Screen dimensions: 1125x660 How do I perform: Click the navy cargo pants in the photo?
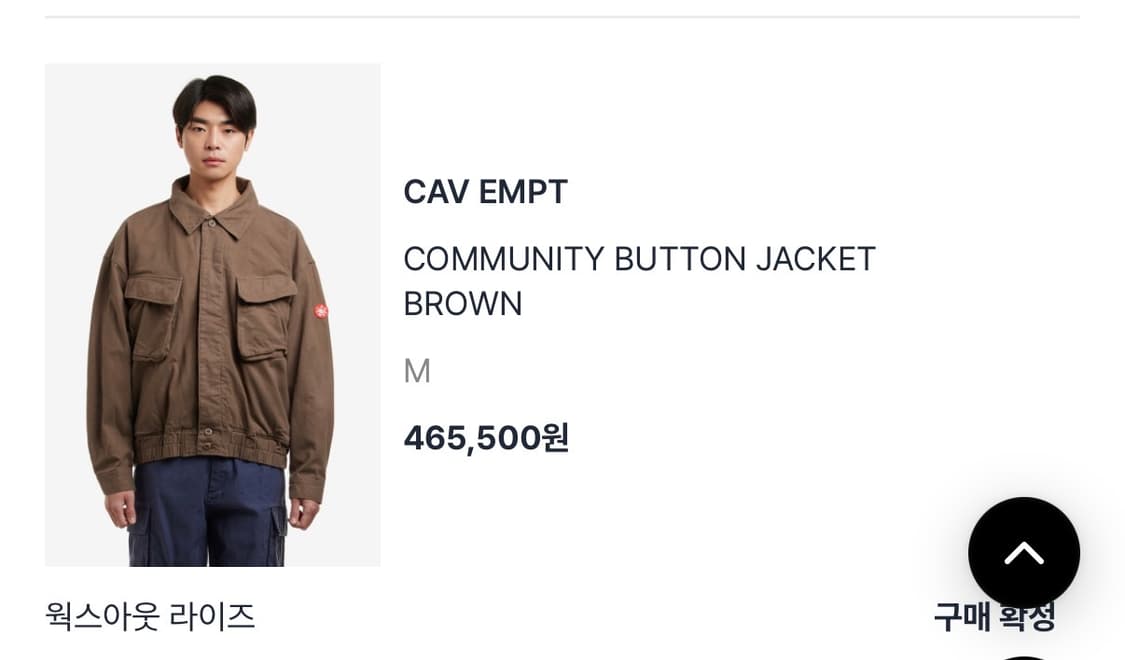point(208,511)
